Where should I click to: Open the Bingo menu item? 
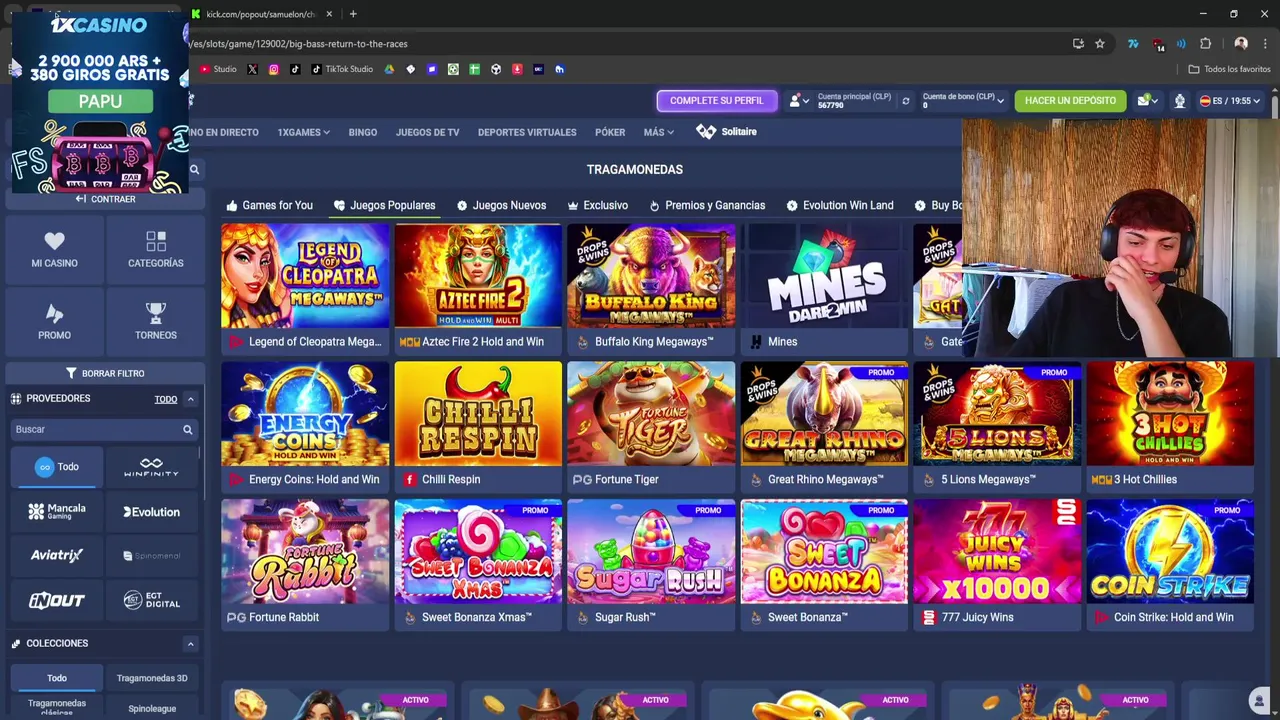[x=362, y=132]
